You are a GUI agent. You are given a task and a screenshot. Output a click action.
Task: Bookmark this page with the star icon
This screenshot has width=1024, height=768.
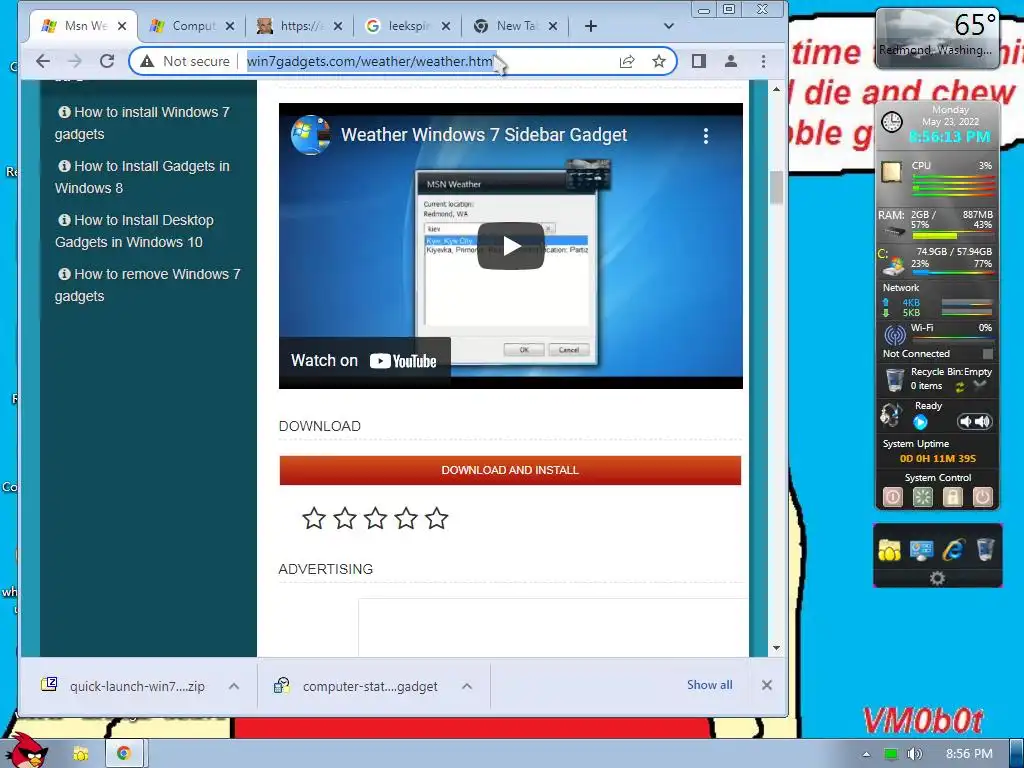[659, 61]
